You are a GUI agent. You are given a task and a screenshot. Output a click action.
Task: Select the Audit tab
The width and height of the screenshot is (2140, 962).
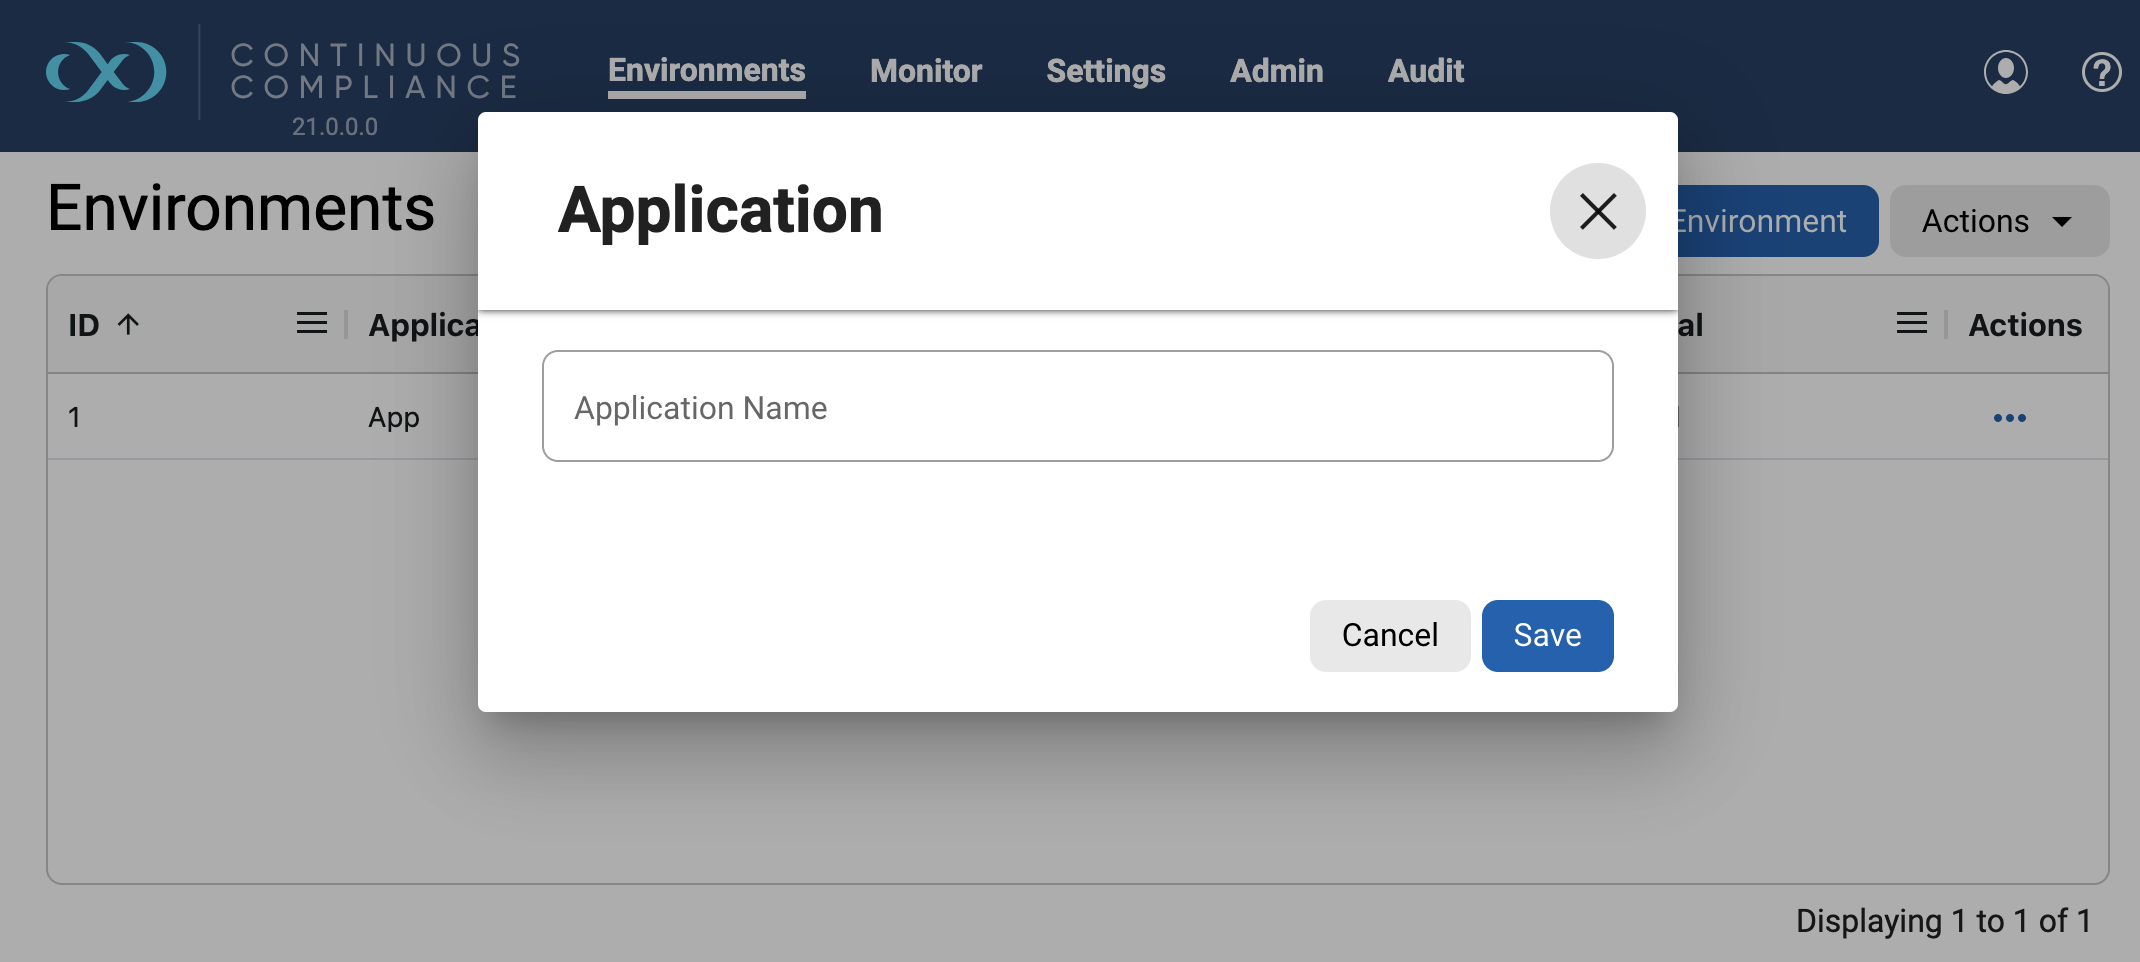pyautogui.click(x=1425, y=71)
